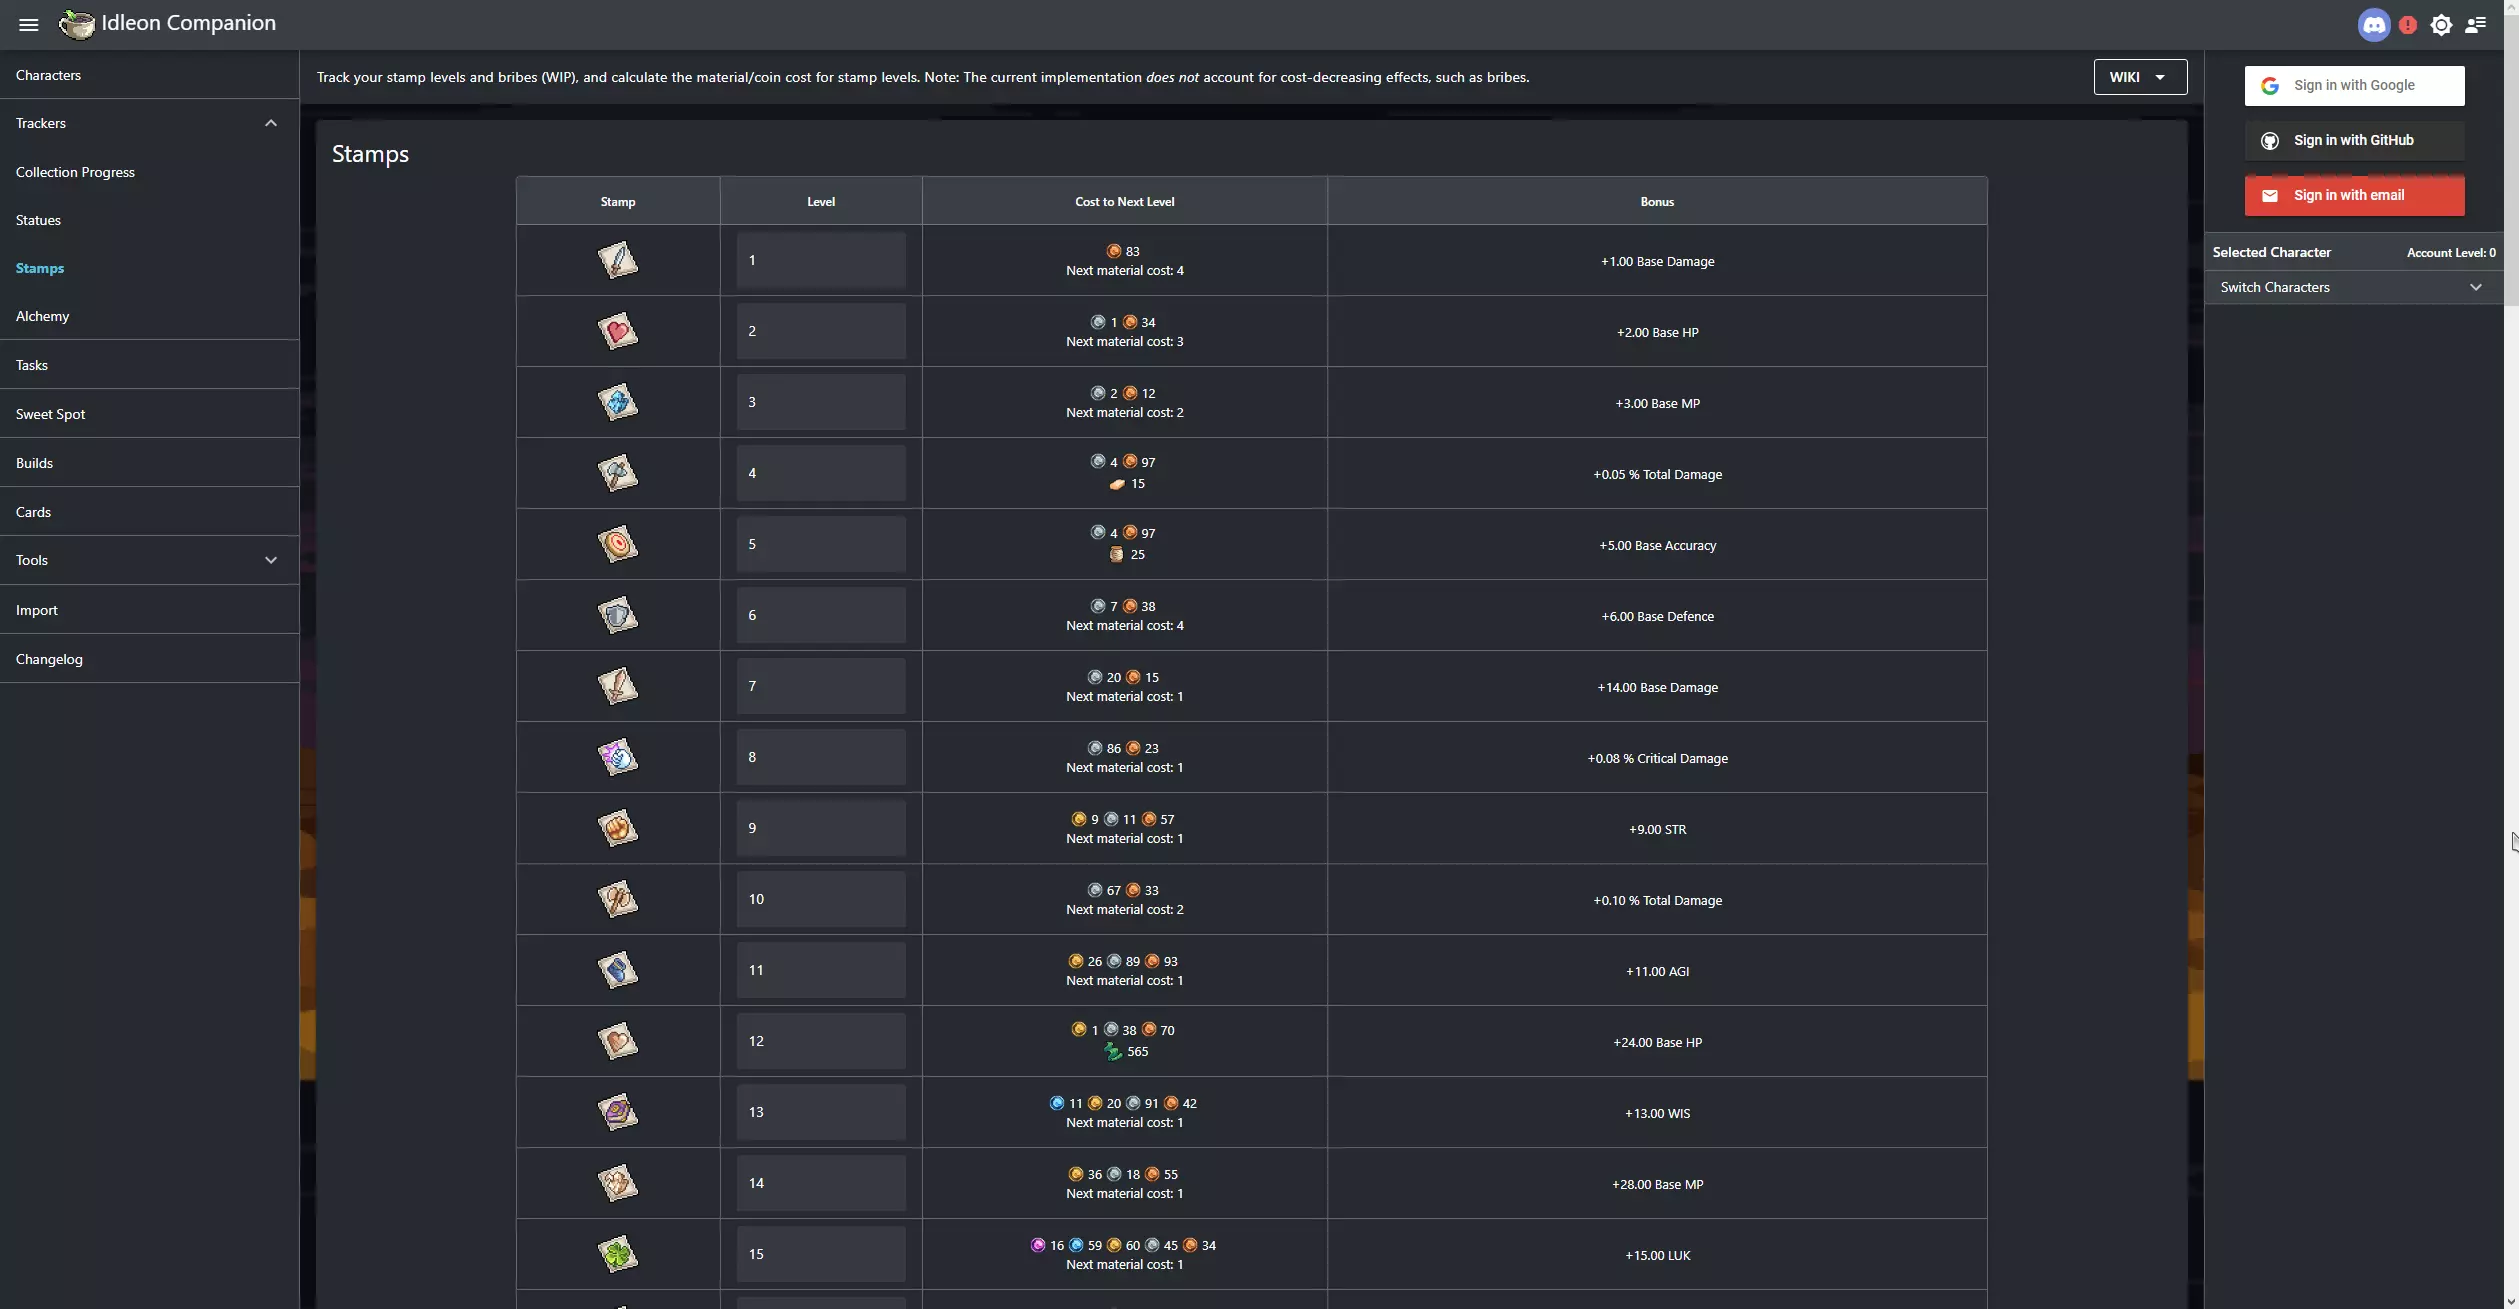Click the stamp icon at level 9
The height and width of the screenshot is (1309, 2519).
coord(616,828)
